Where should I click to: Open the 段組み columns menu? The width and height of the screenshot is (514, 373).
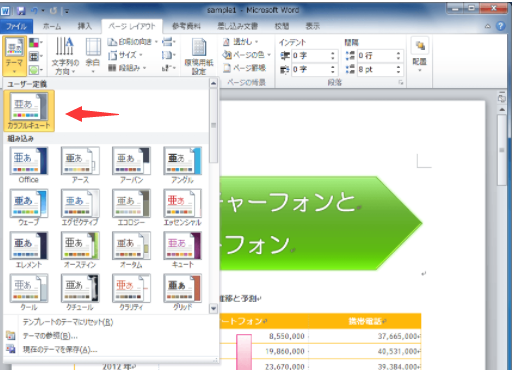(x=127, y=68)
